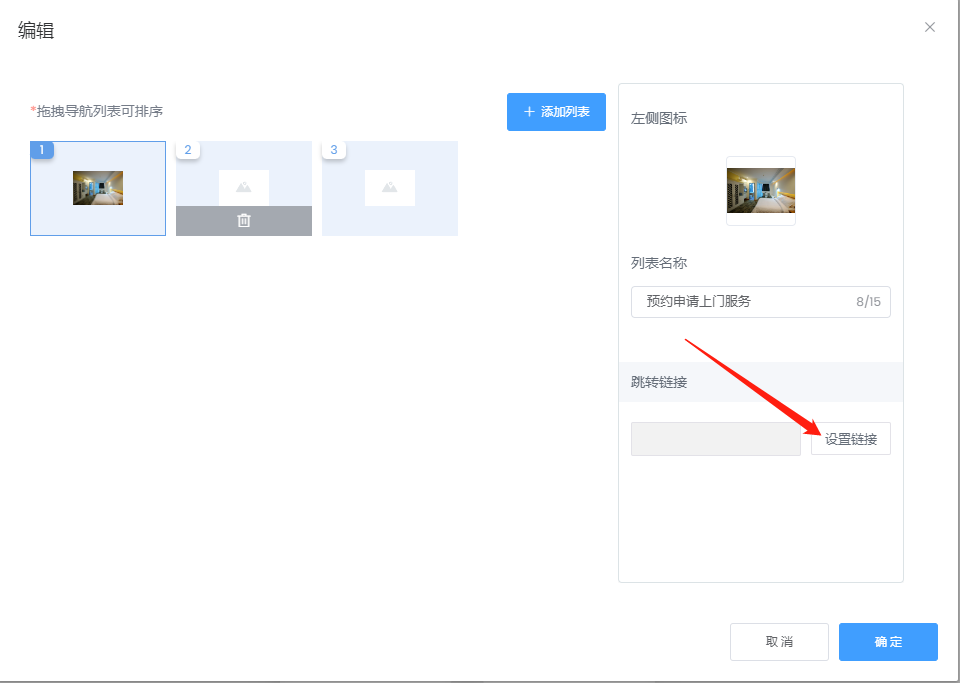Click the number badge on list item 3
The image size is (960, 683).
(x=333, y=149)
